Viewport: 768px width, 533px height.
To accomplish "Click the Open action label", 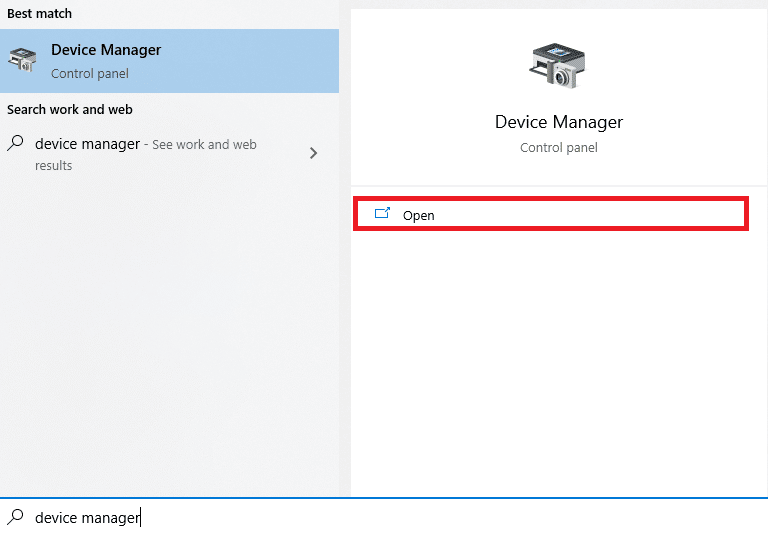I will point(418,215).
